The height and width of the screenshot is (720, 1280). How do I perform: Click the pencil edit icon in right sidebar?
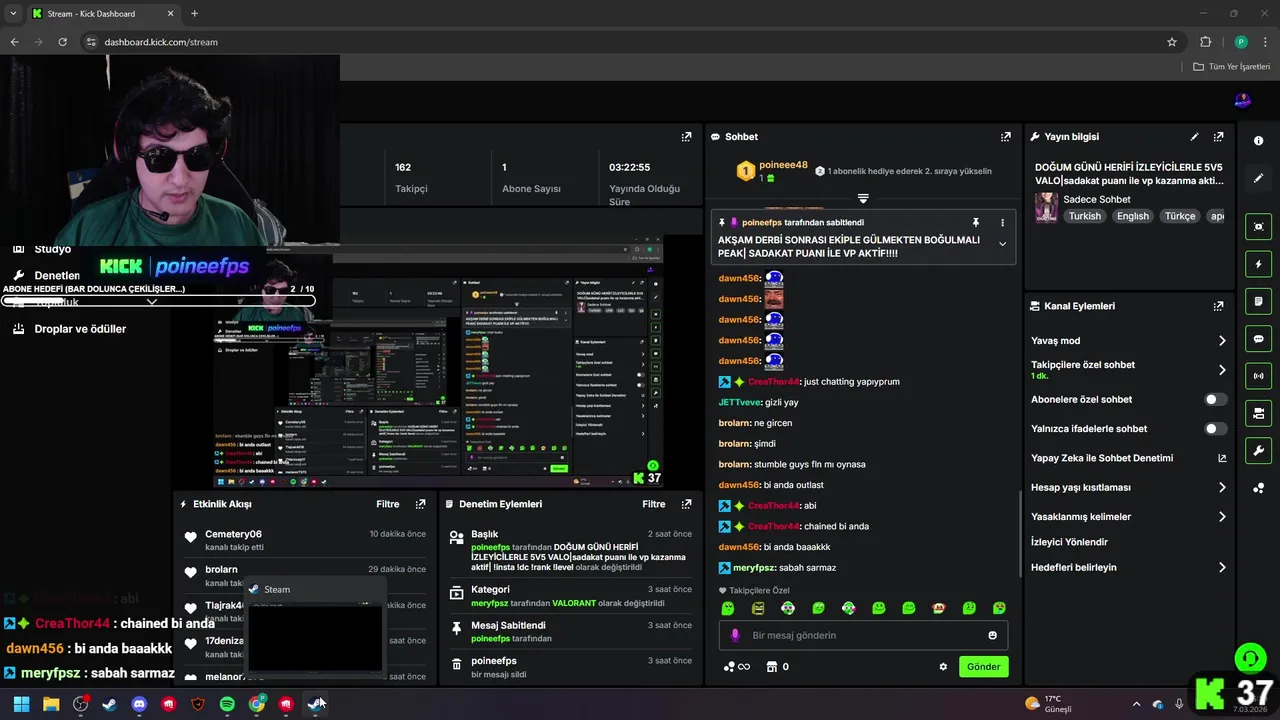point(1258,178)
